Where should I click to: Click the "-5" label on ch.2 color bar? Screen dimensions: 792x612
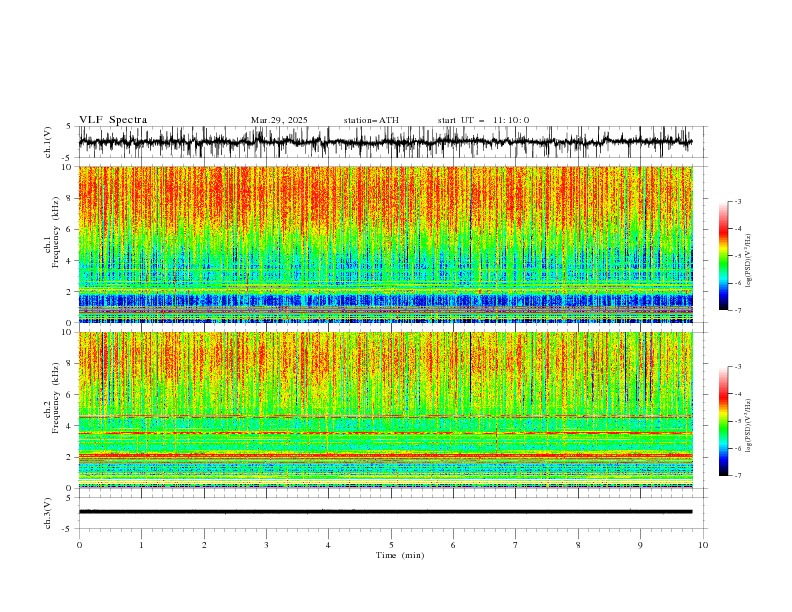[738, 421]
